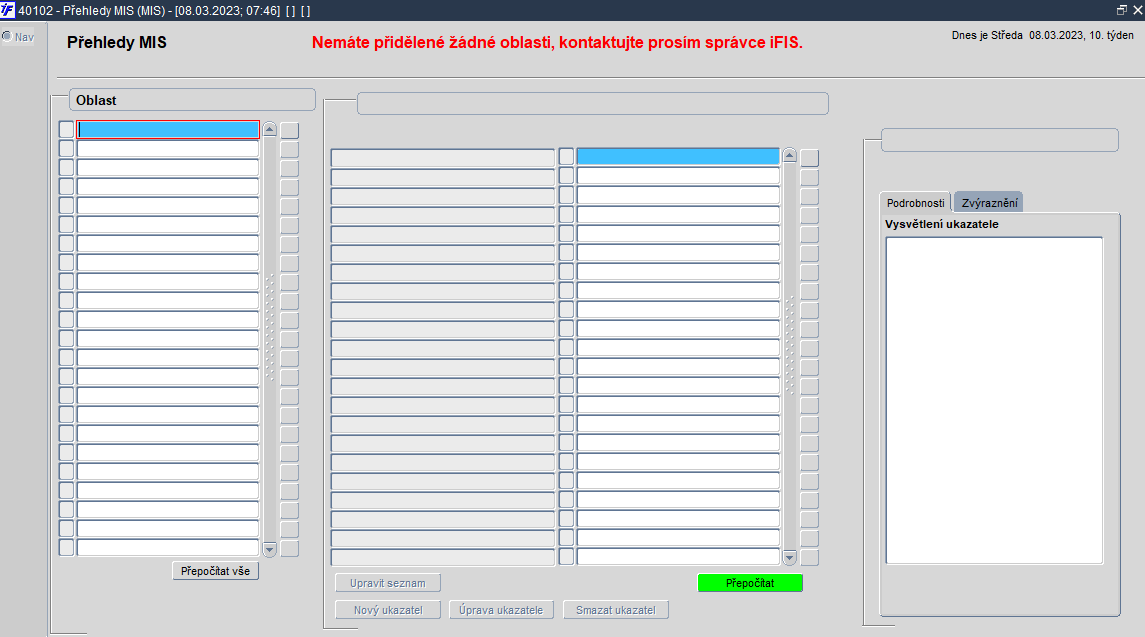
Task: Click the iFIS application icon in title bar
Action: click(x=7, y=10)
